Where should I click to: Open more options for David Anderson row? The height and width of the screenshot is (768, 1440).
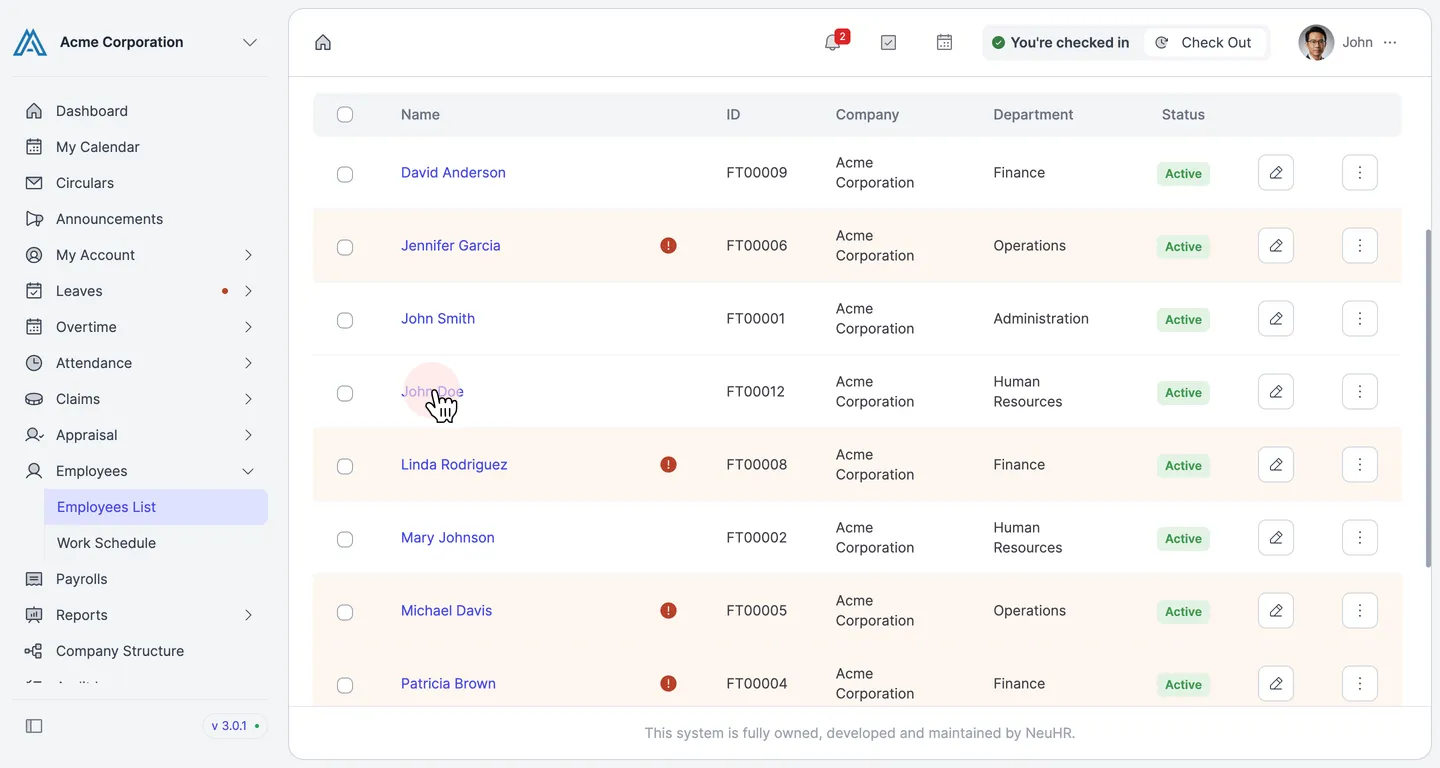click(1360, 172)
